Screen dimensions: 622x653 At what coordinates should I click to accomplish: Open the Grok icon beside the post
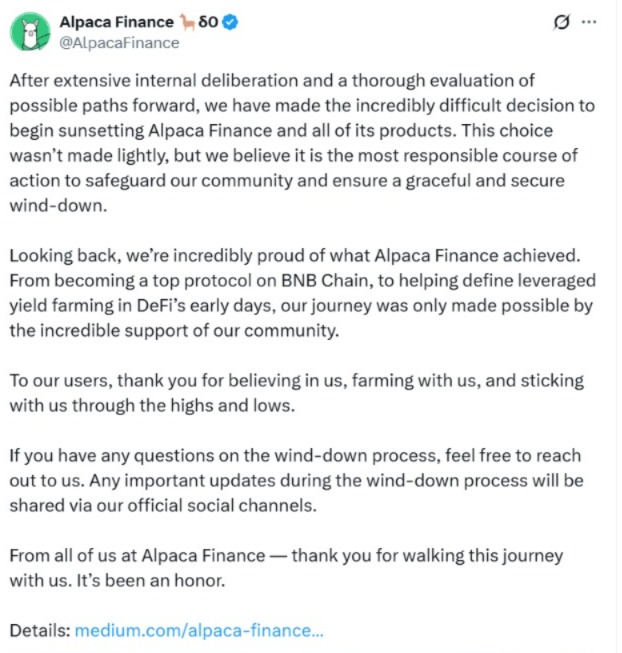(559, 20)
